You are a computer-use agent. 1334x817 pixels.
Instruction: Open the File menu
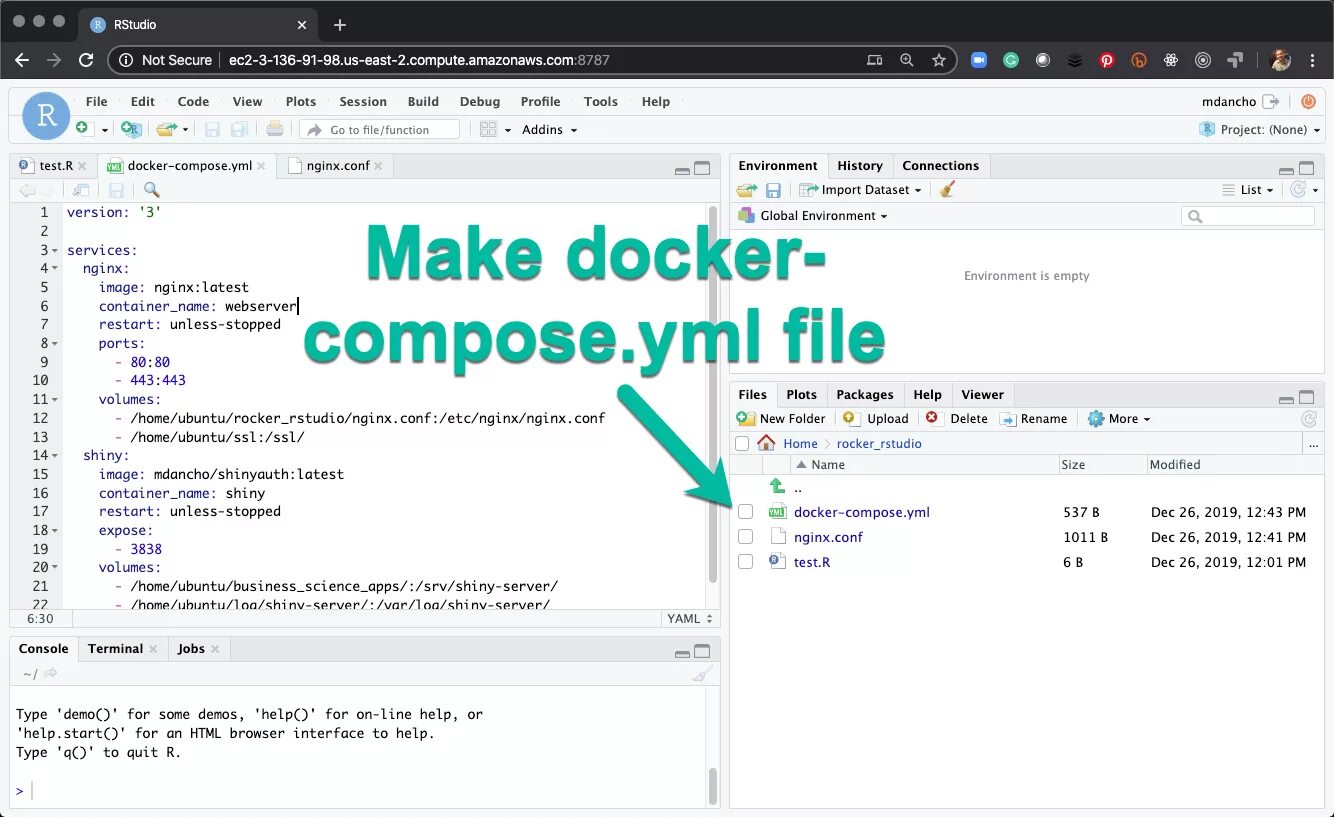click(96, 101)
